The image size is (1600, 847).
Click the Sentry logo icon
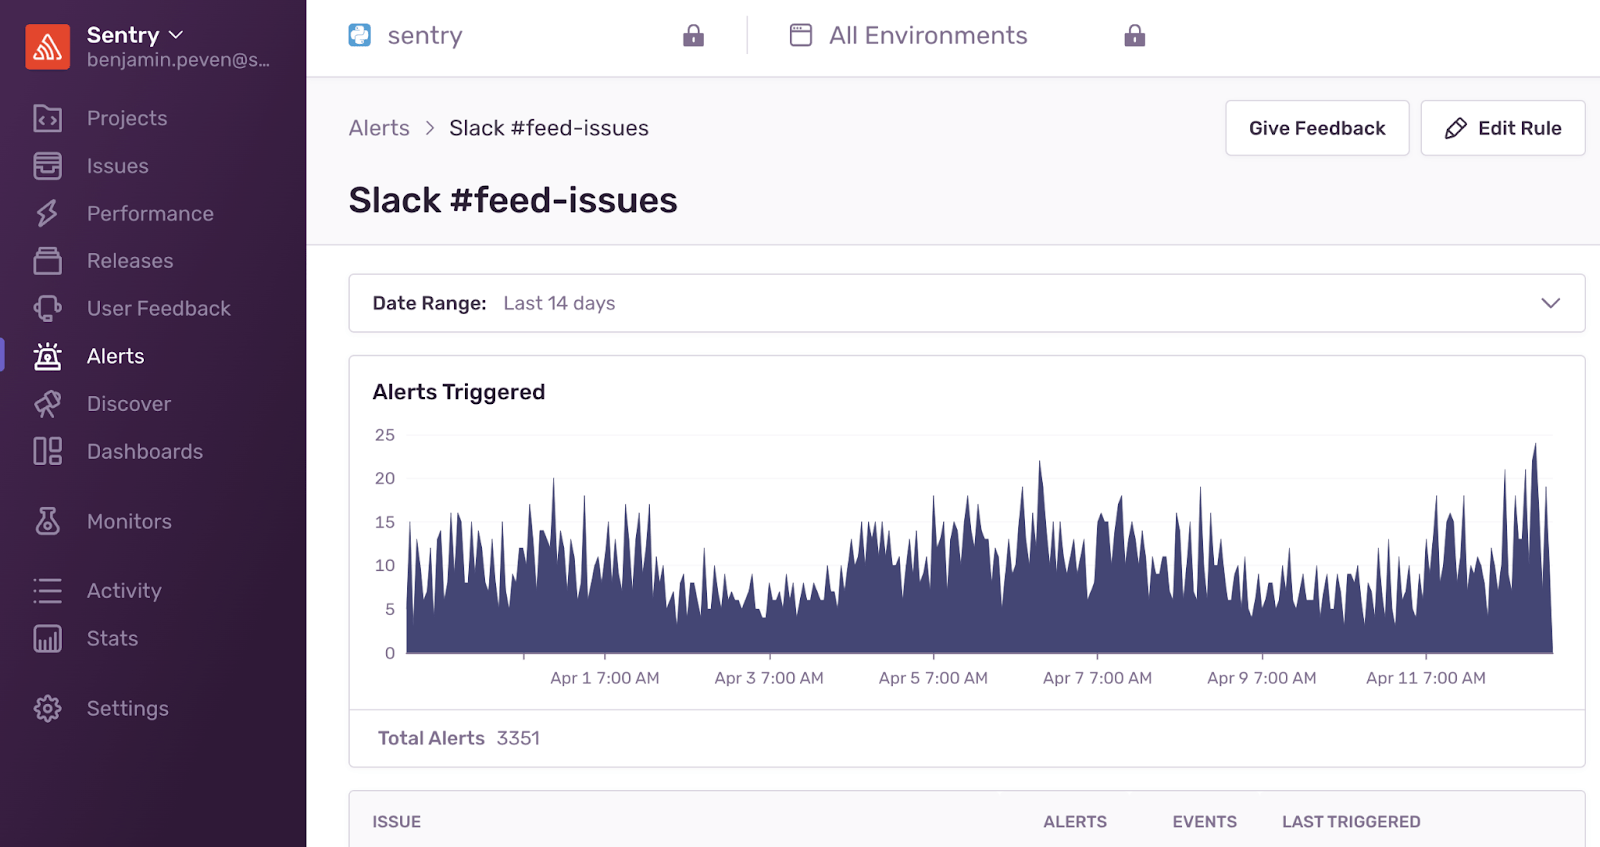tap(47, 47)
